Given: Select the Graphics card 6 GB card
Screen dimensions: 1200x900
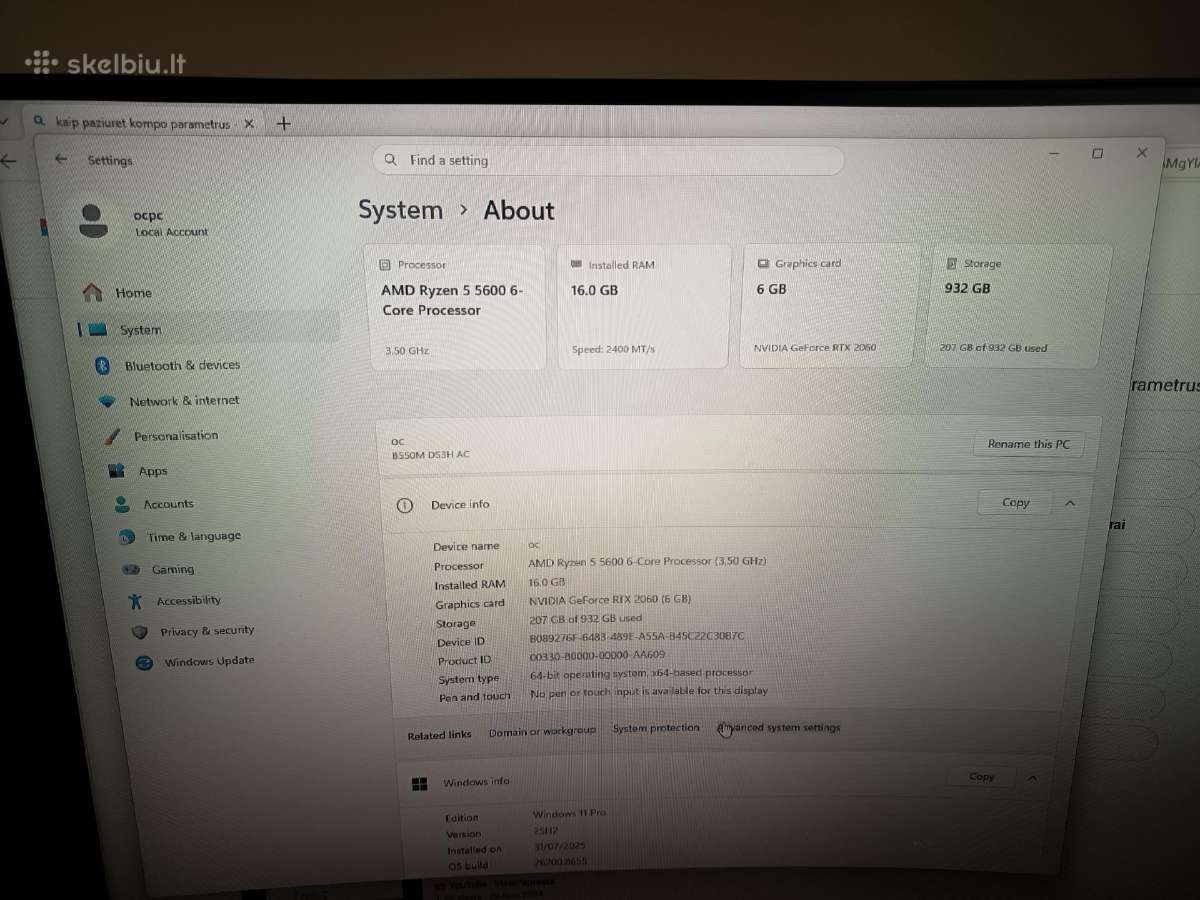Looking at the screenshot, I should pyautogui.click(x=829, y=305).
